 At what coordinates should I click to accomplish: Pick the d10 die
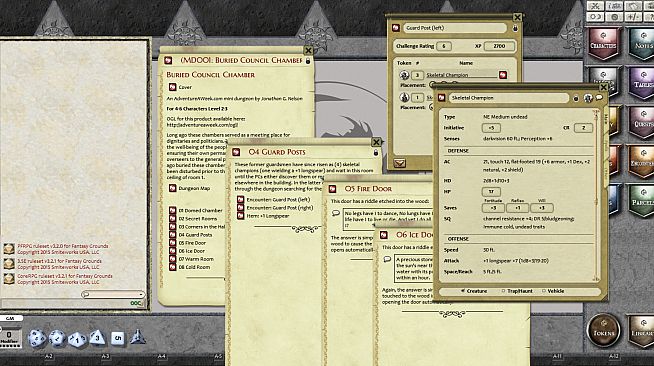[77, 339]
